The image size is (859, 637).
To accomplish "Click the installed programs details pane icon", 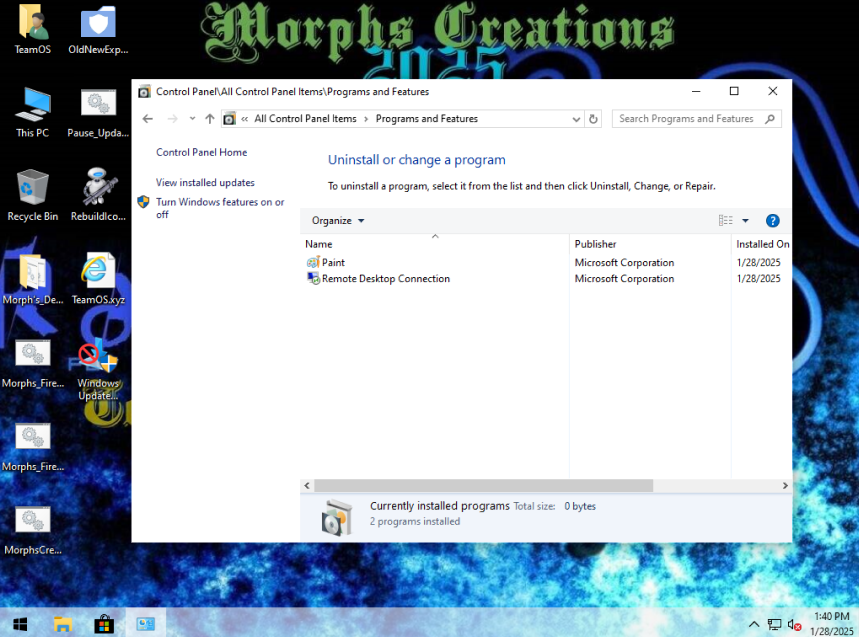I will pyautogui.click(x=336, y=518).
